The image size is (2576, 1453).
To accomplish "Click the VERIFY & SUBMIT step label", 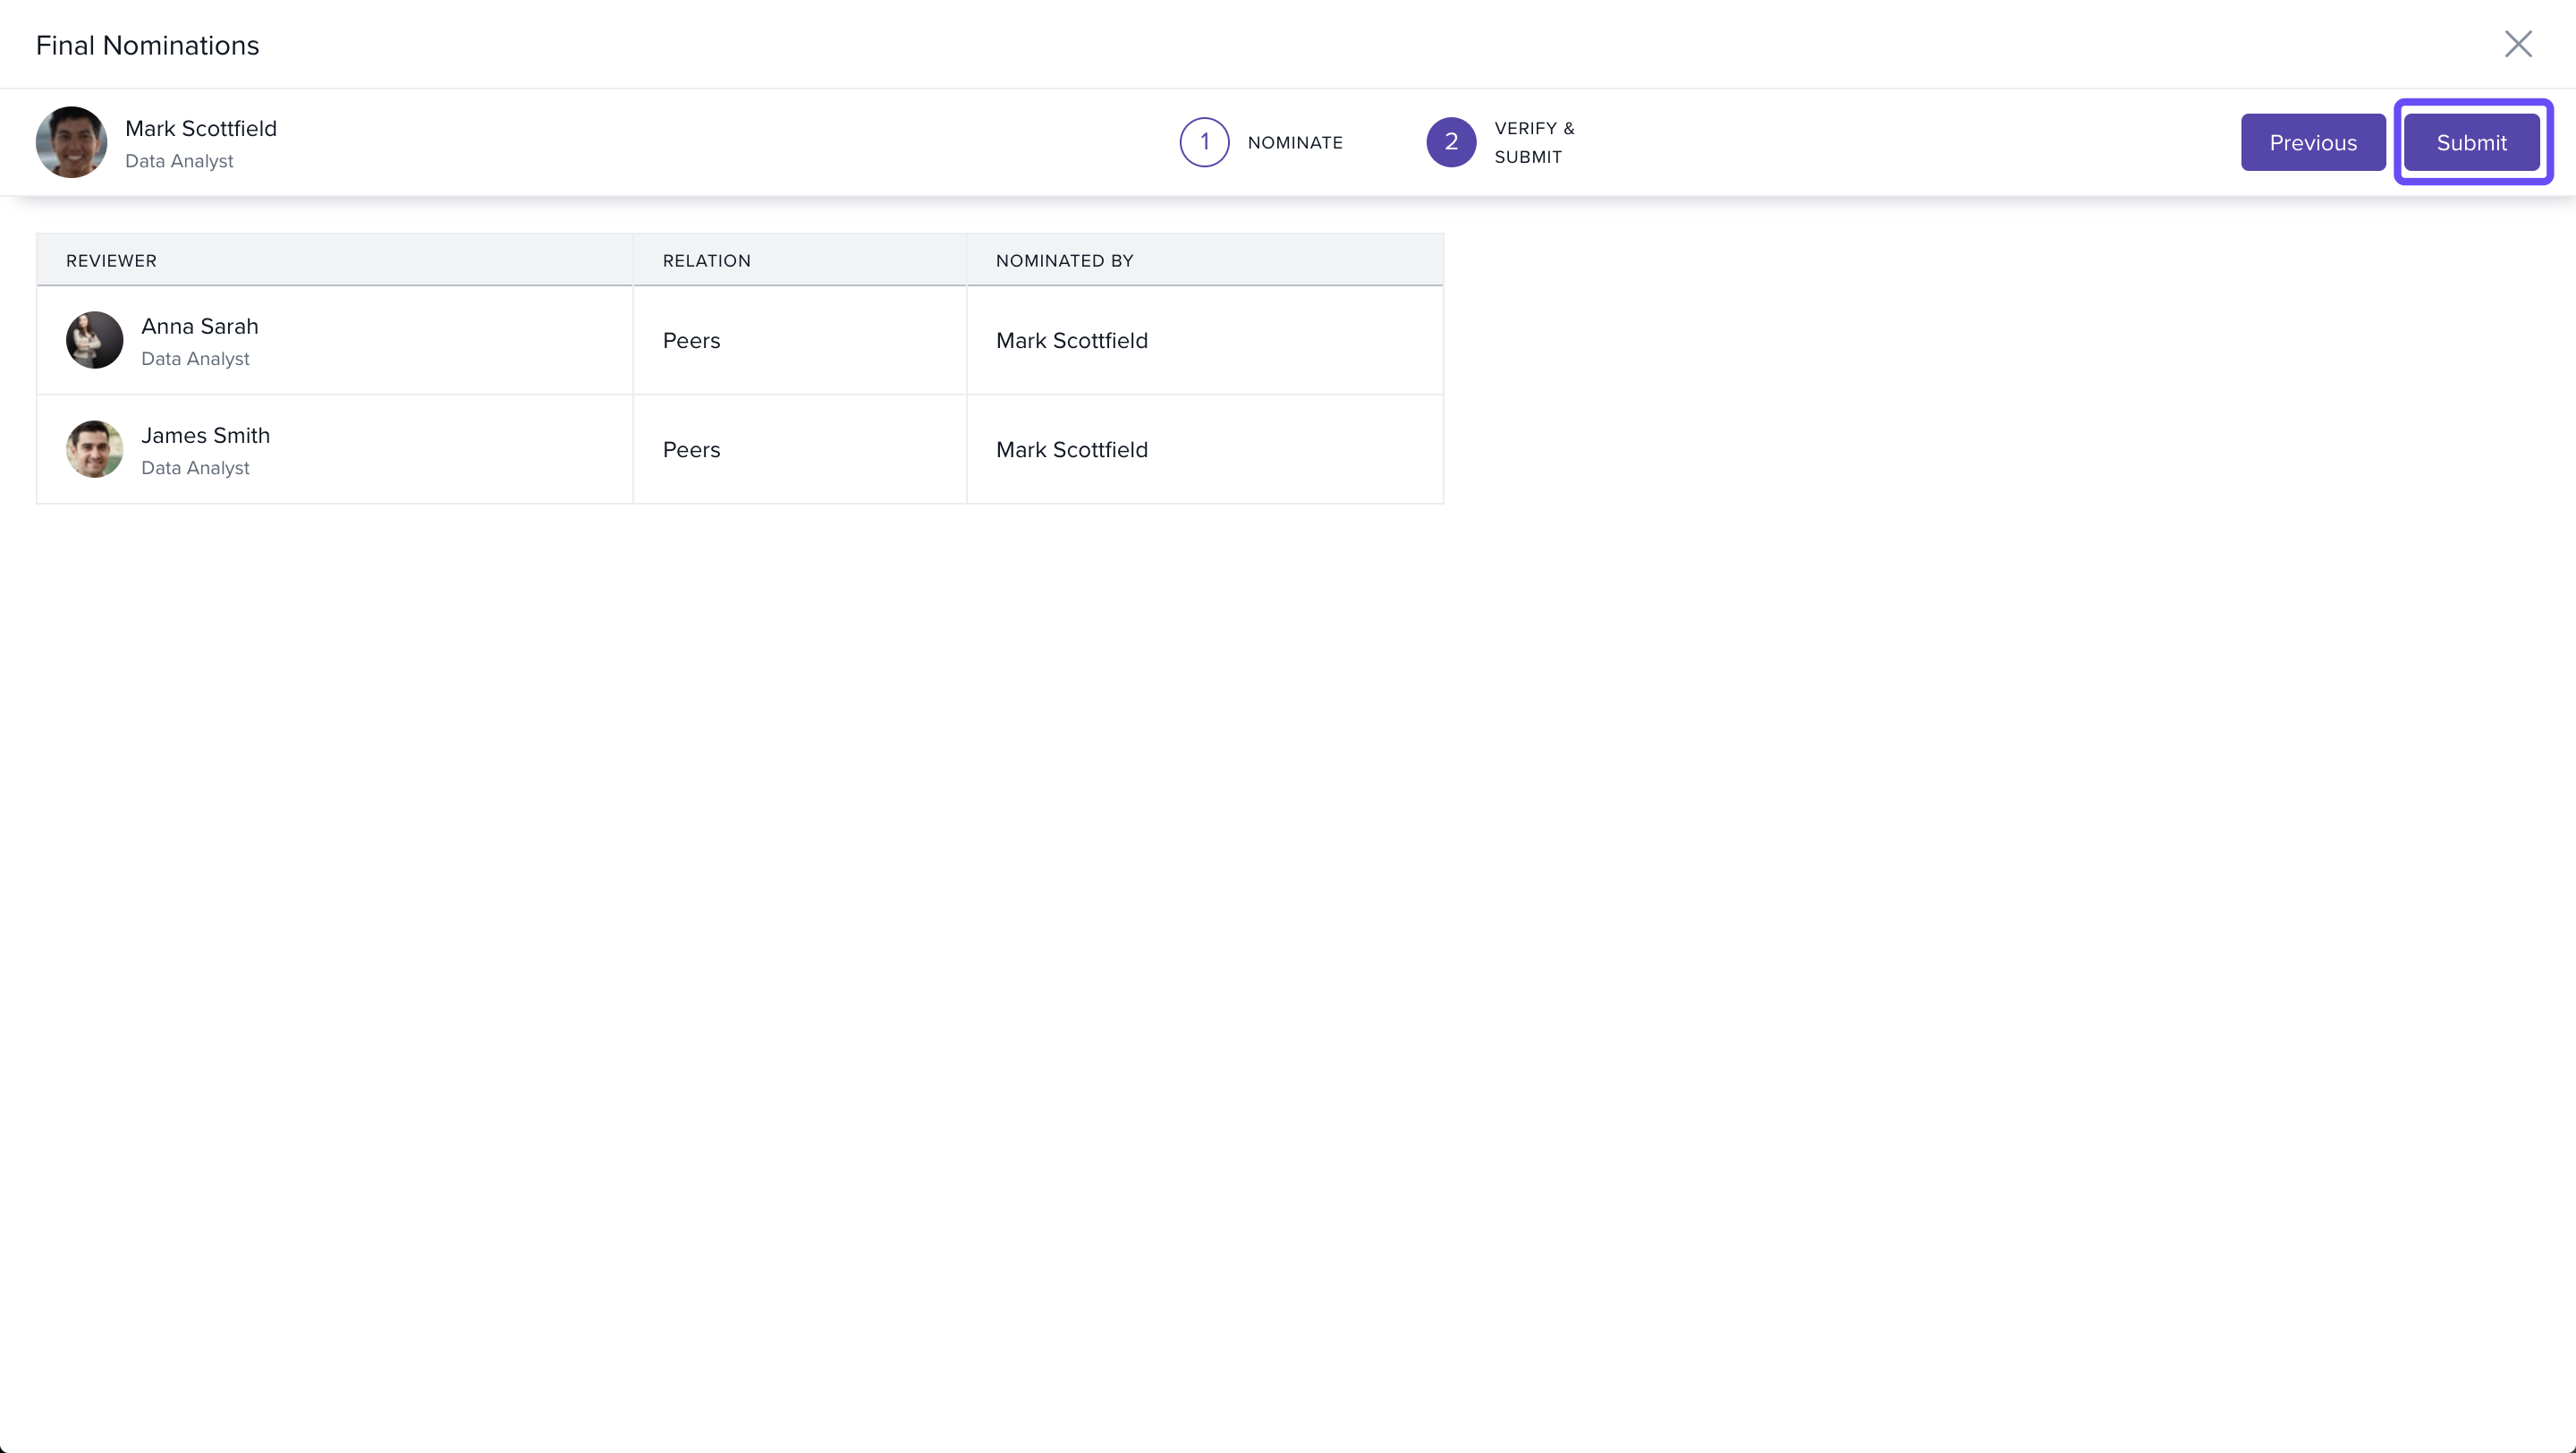I will tap(1533, 142).
